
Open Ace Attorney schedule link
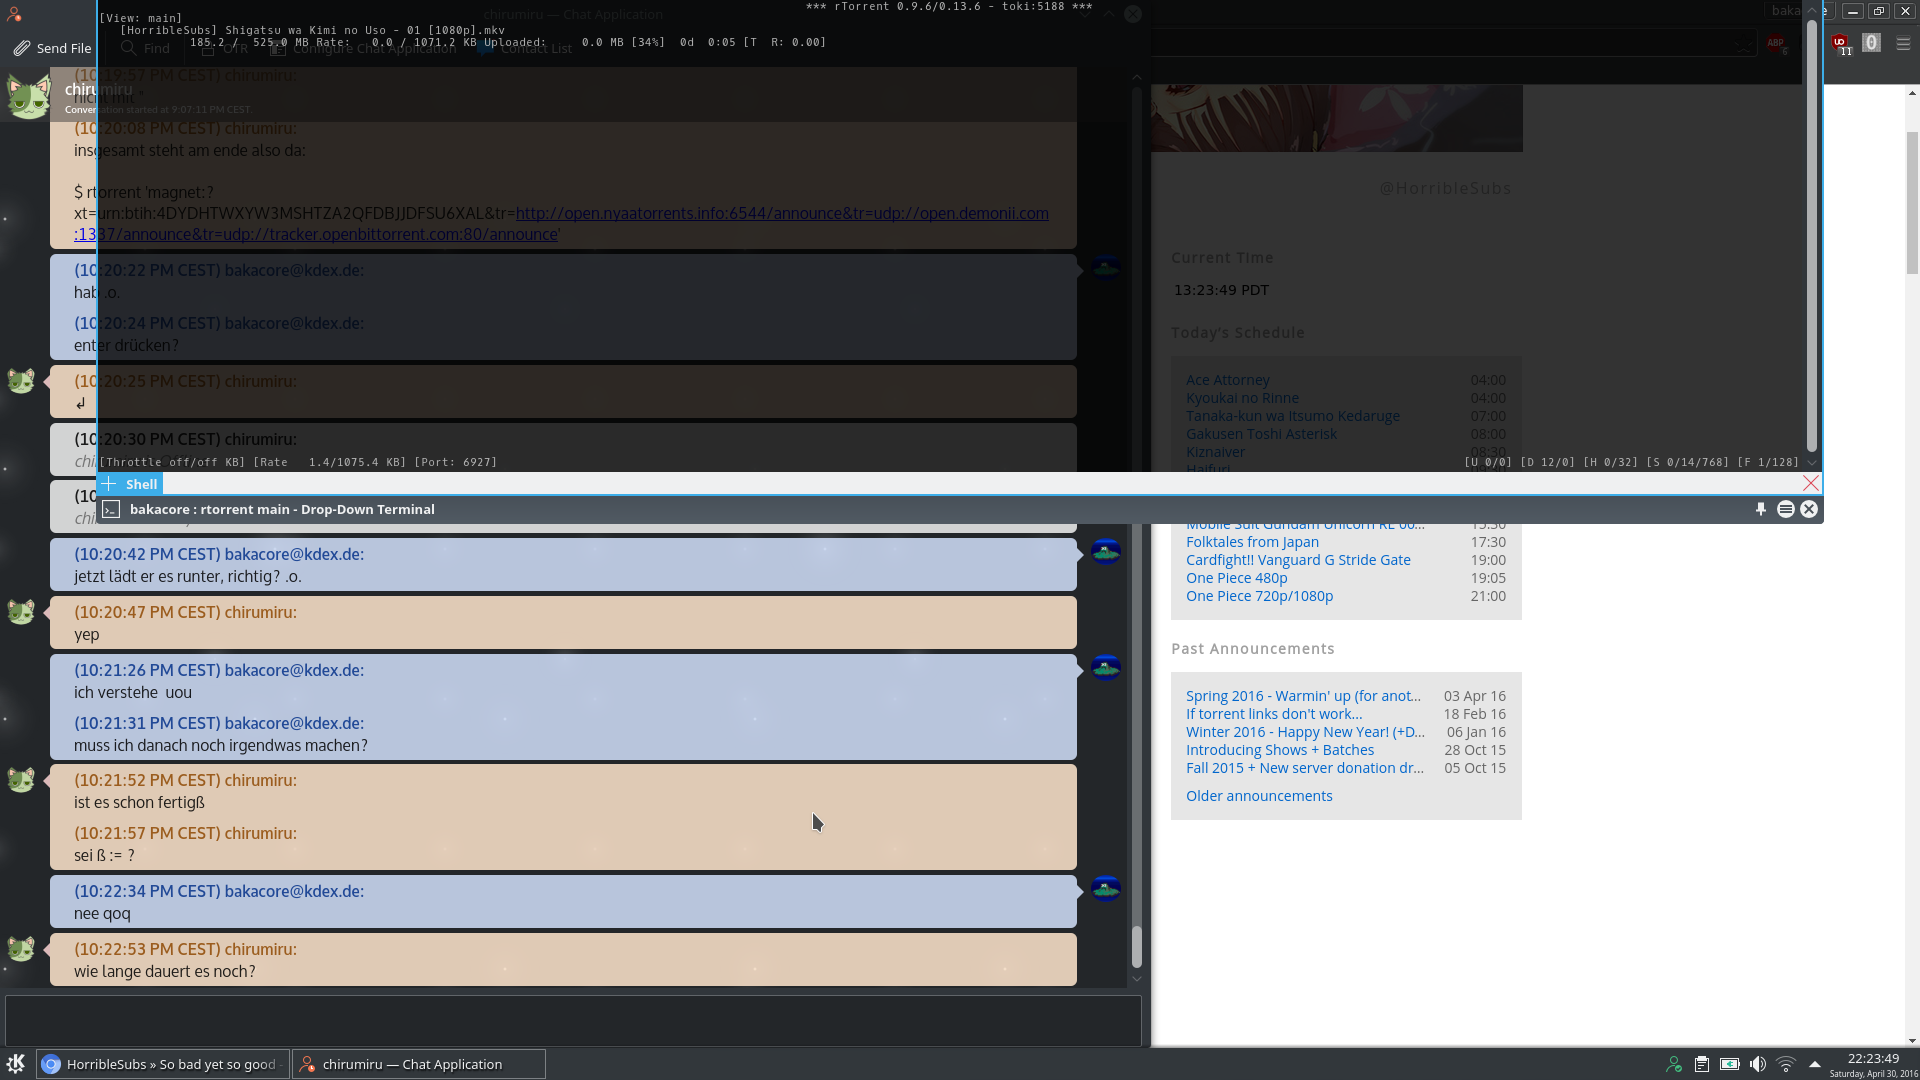[x=1228, y=380]
